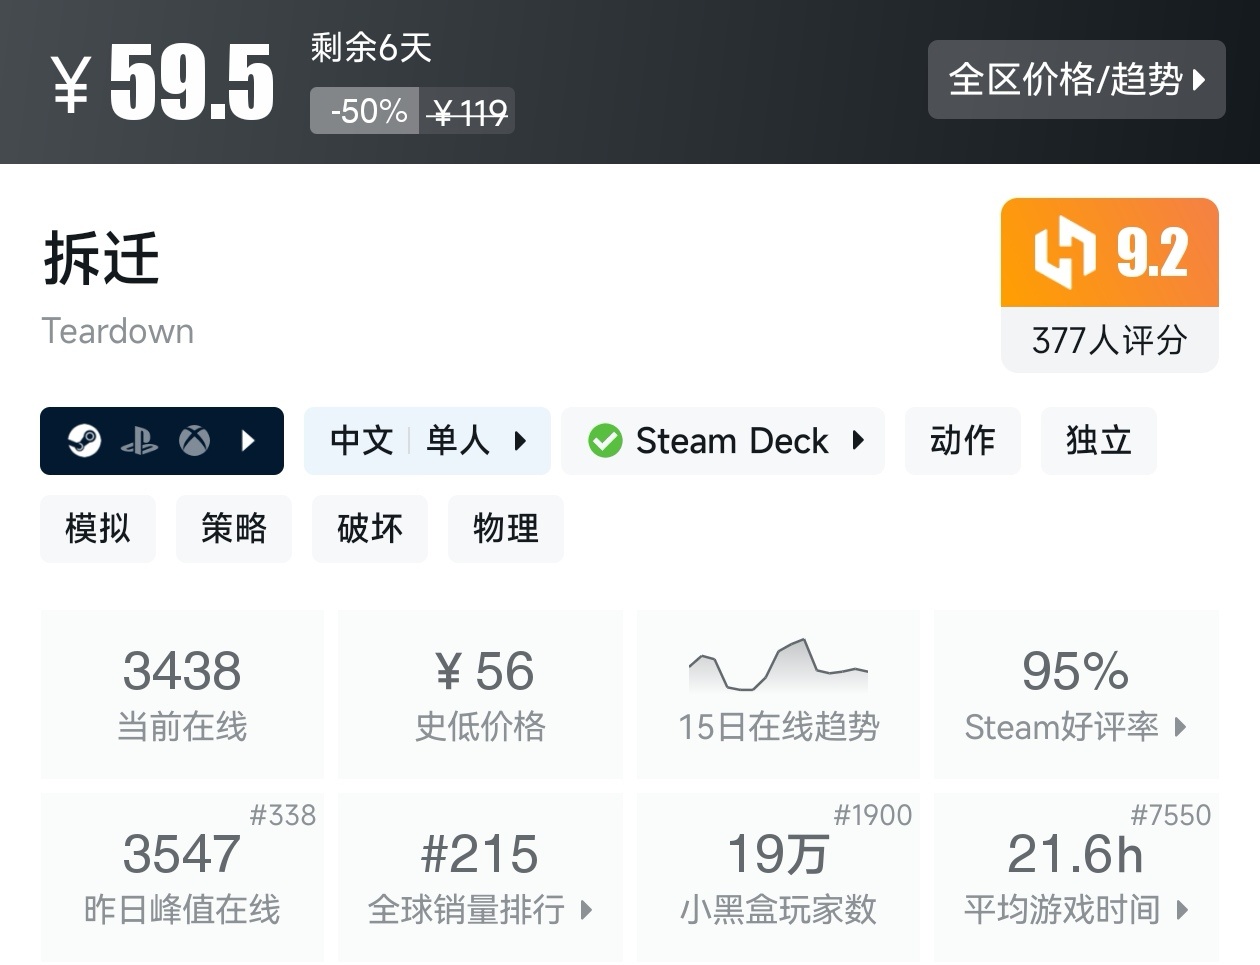Select the 破坏 tag
The image size is (1260, 965).
point(370,528)
